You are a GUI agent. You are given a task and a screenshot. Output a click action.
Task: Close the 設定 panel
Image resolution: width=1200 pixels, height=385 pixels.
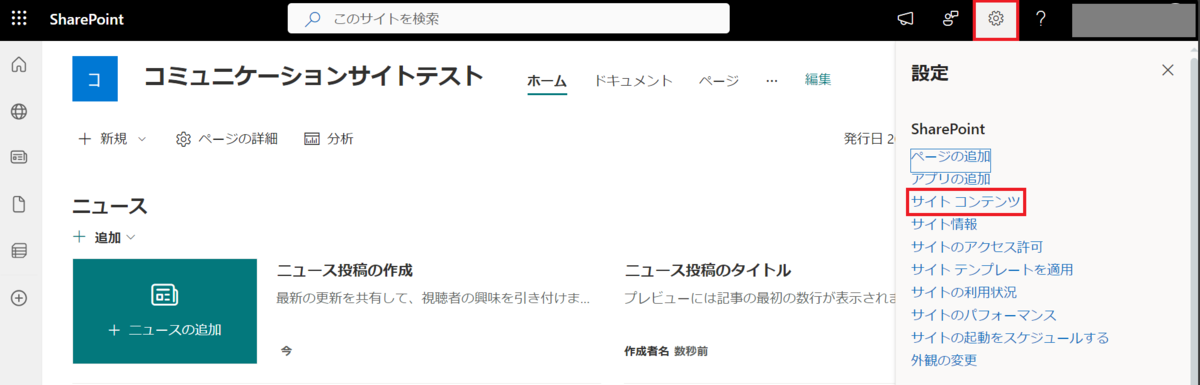point(1167,70)
